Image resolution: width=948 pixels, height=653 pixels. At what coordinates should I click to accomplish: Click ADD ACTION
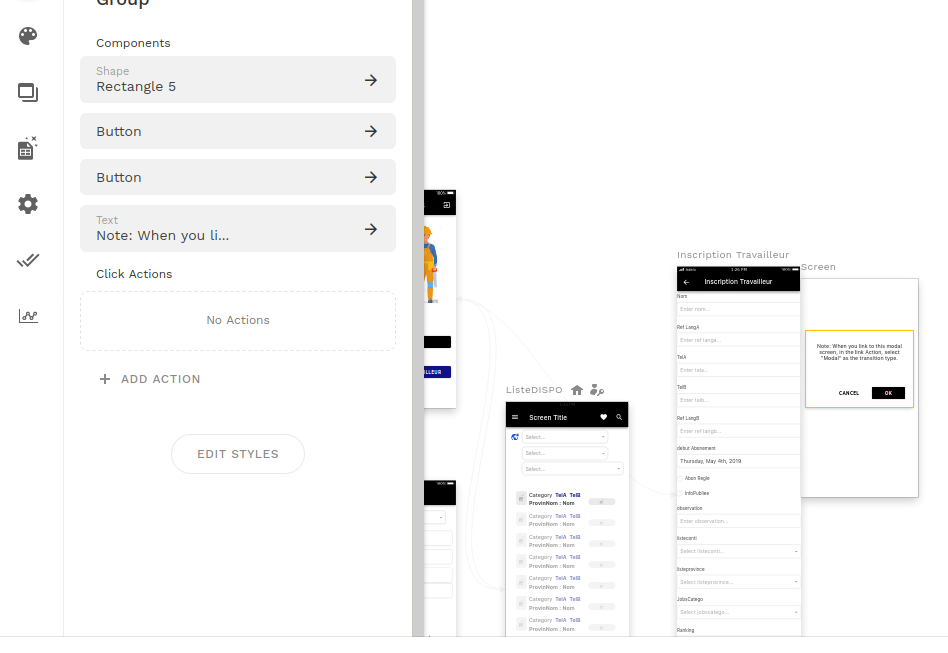(x=150, y=379)
